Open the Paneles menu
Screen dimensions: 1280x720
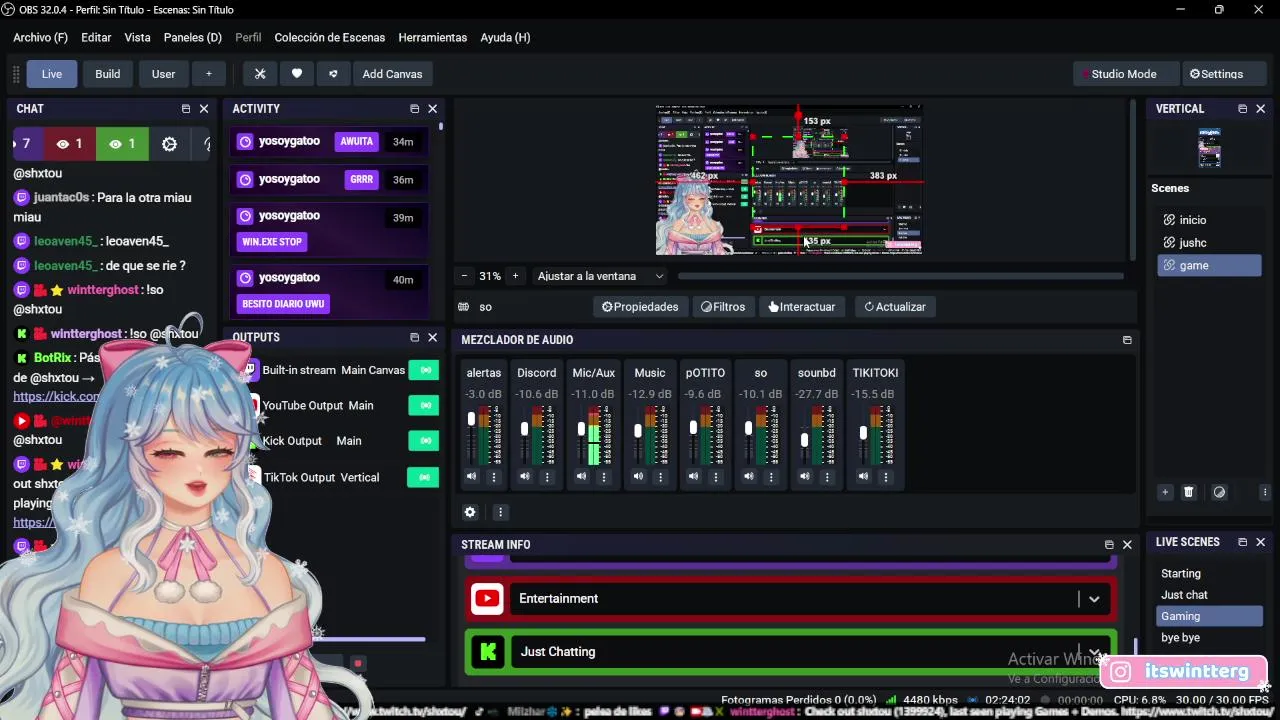[193, 37]
